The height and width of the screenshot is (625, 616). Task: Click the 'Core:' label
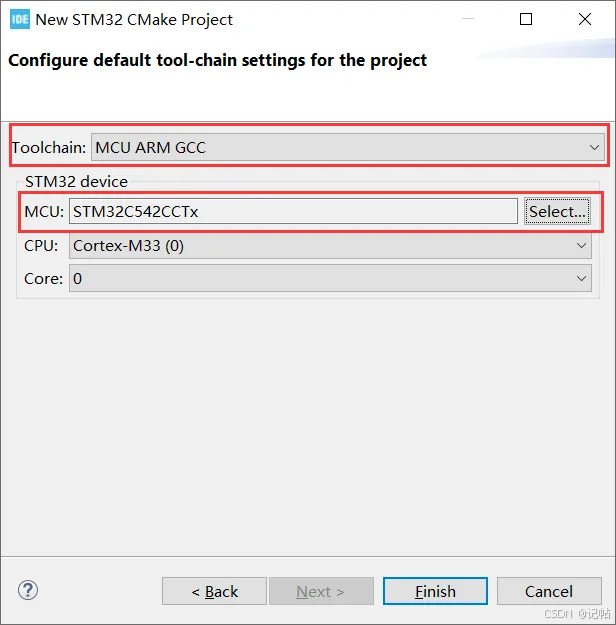pyautogui.click(x=43, y=279)
